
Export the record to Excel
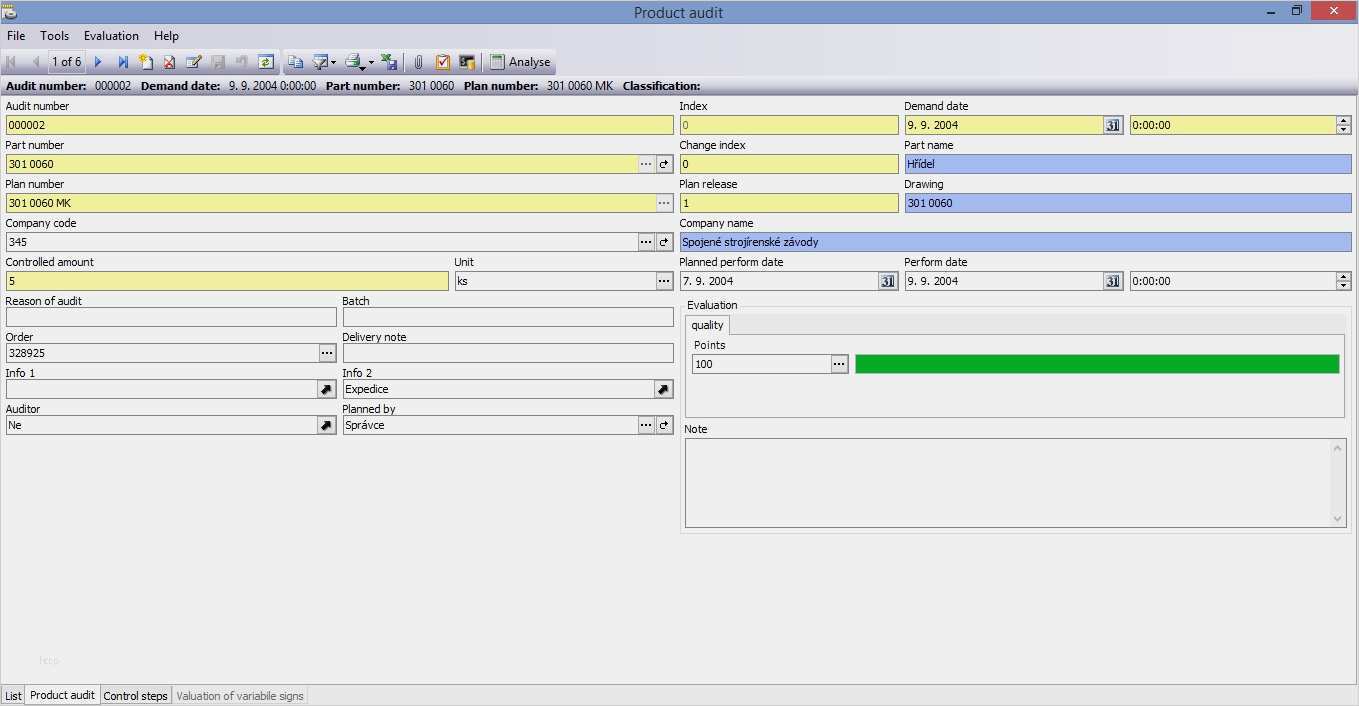tap(390, 62)
